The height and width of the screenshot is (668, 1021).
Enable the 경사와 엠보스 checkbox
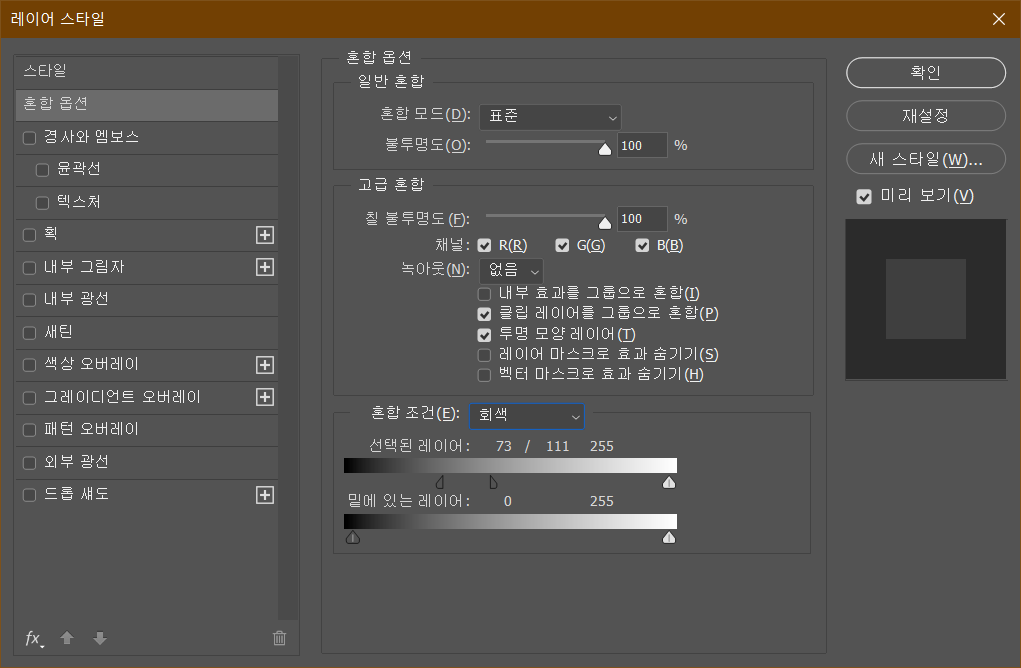pyautogui.click(x=29, y=138)
